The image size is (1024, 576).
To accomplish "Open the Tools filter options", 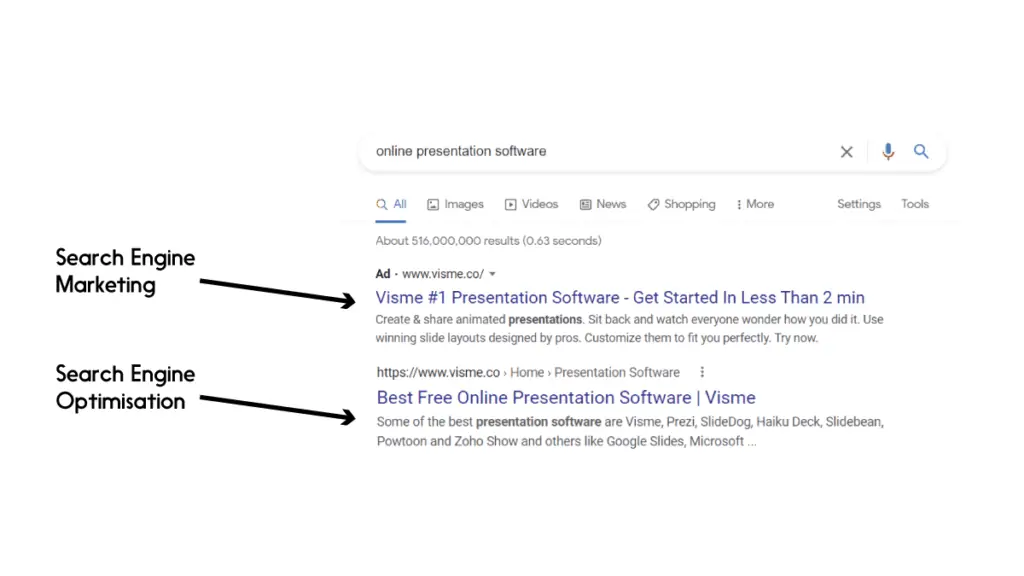I will tap(914, 204).
